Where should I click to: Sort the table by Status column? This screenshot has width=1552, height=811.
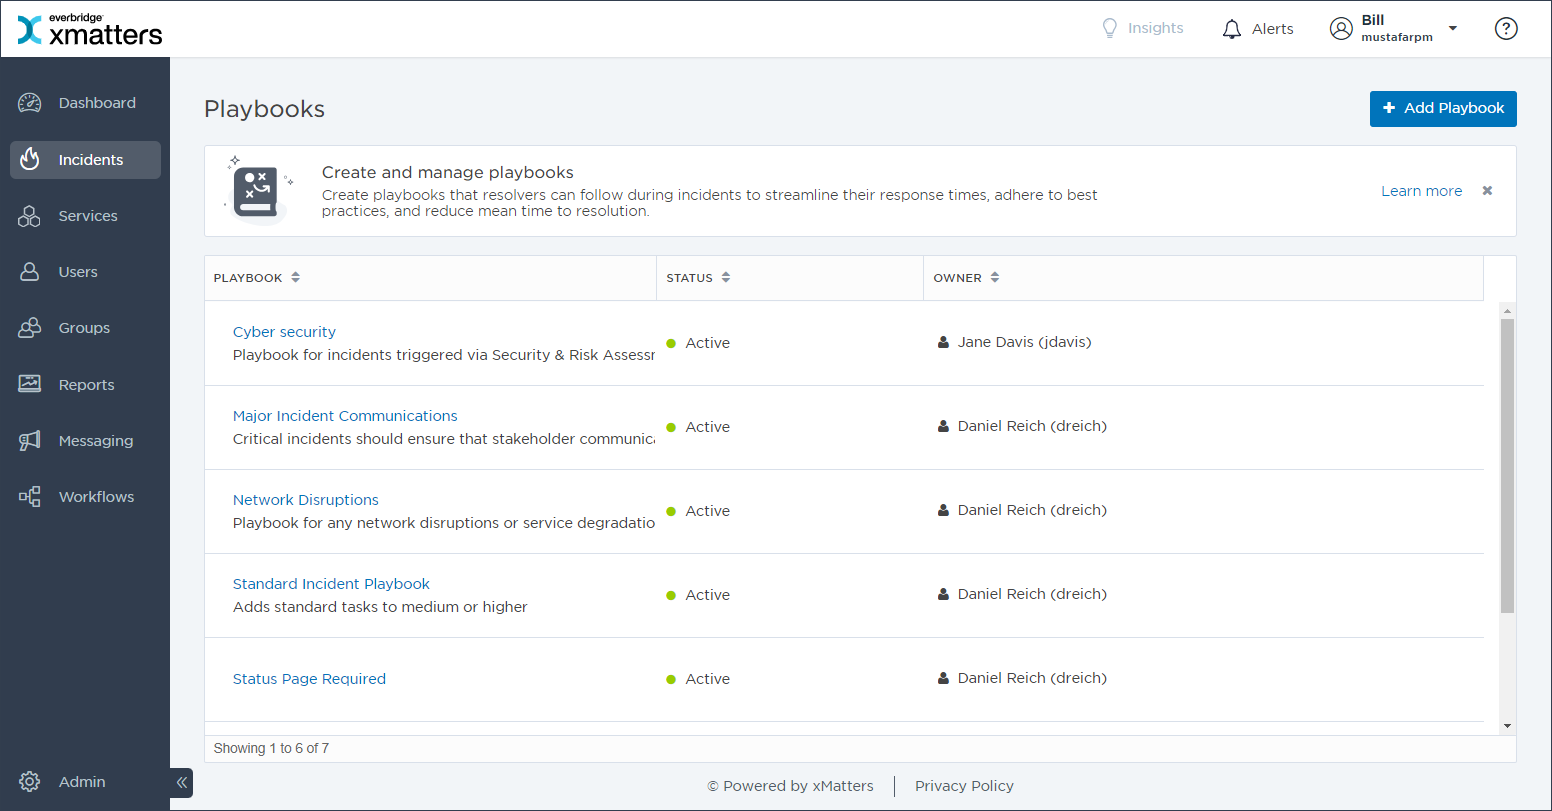point(725,278)
